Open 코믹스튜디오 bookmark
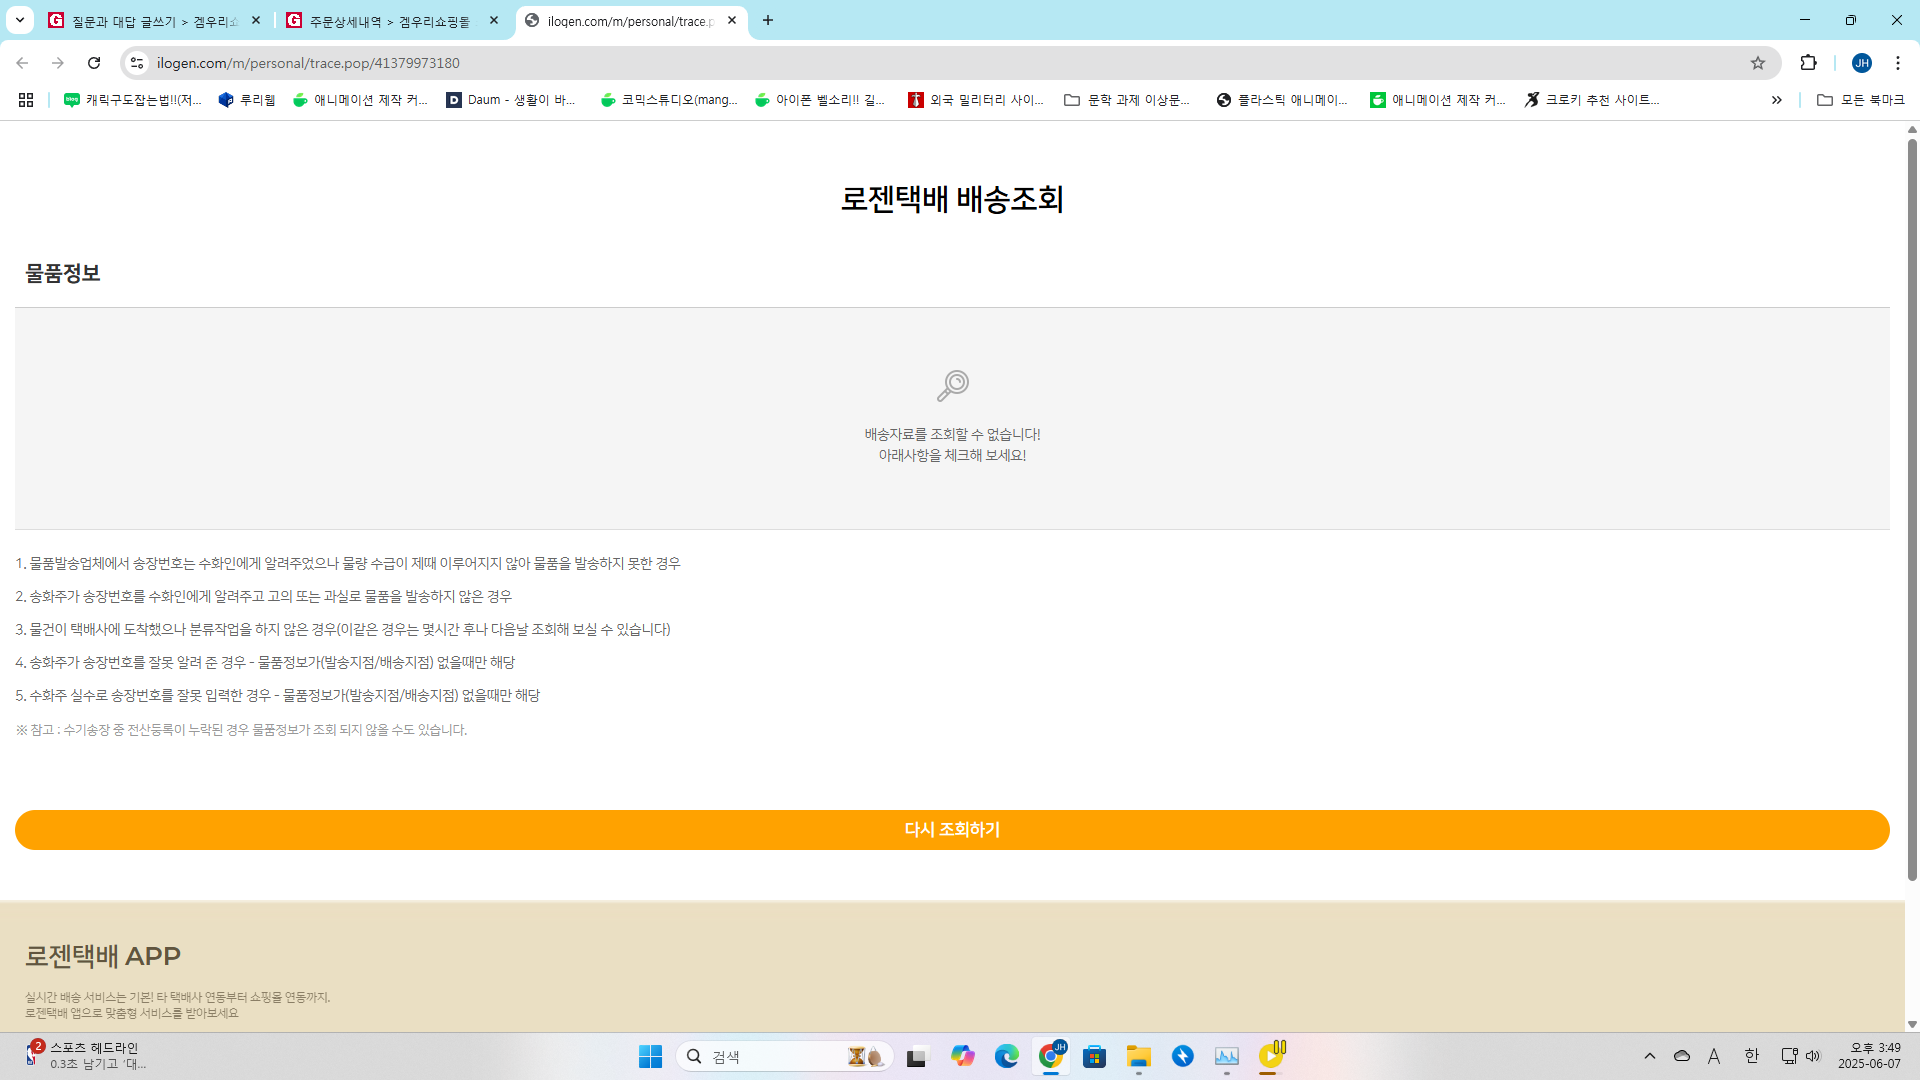The width and height of the screenshot is (1920, 1080). [669, 100]
